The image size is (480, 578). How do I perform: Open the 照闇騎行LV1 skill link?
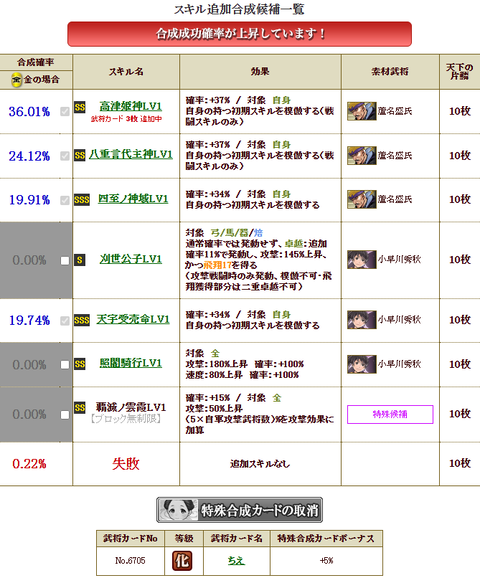coord(131,363)
